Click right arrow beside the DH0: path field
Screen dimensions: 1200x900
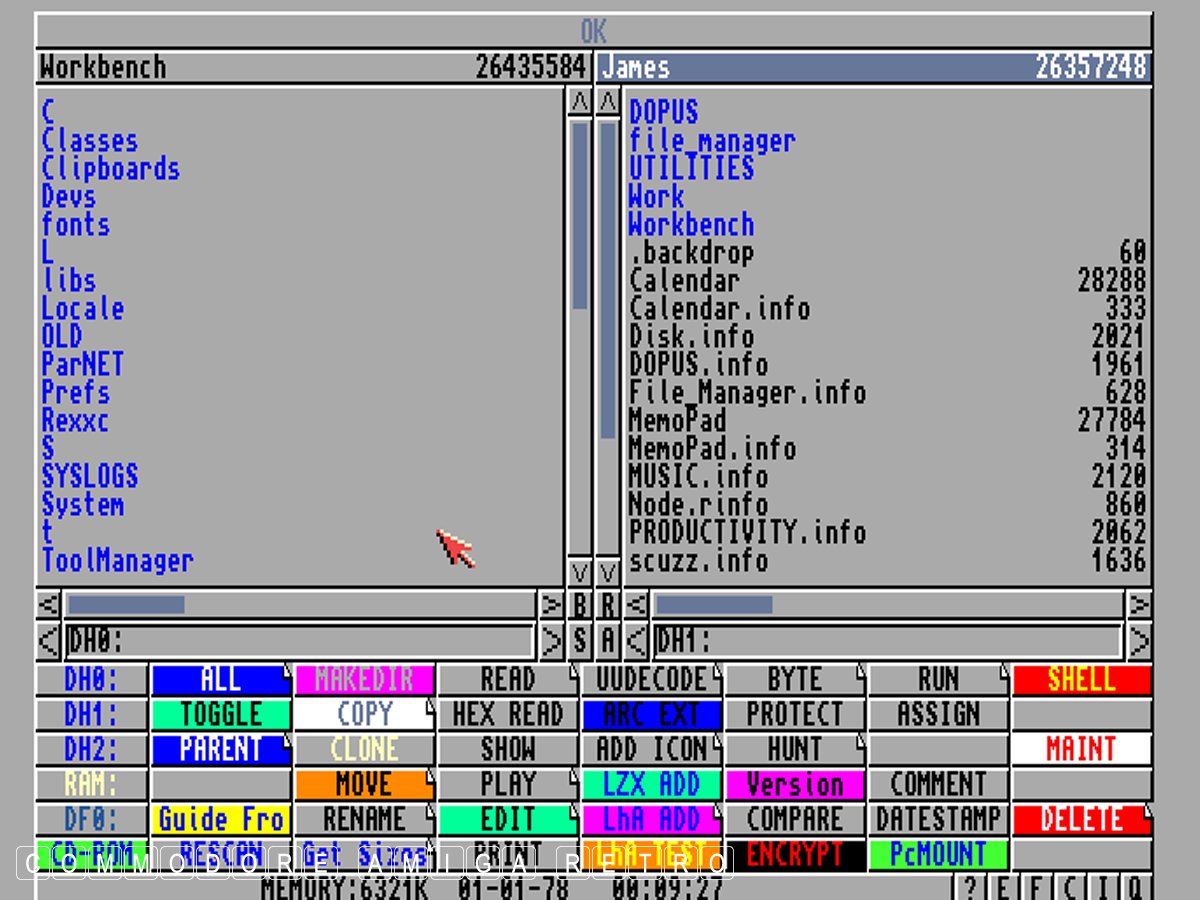tap(551, 640)
